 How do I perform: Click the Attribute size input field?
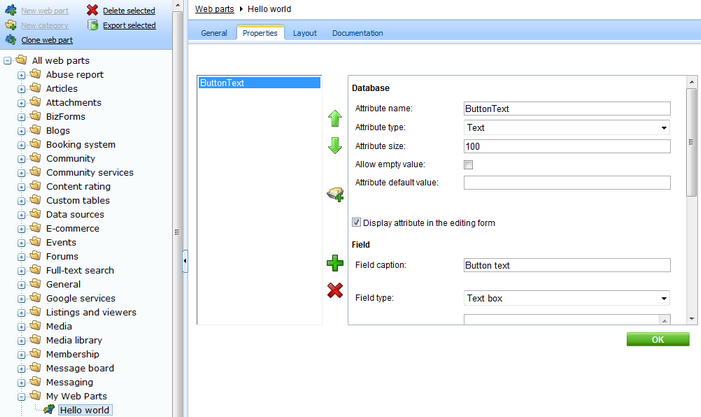566,146
